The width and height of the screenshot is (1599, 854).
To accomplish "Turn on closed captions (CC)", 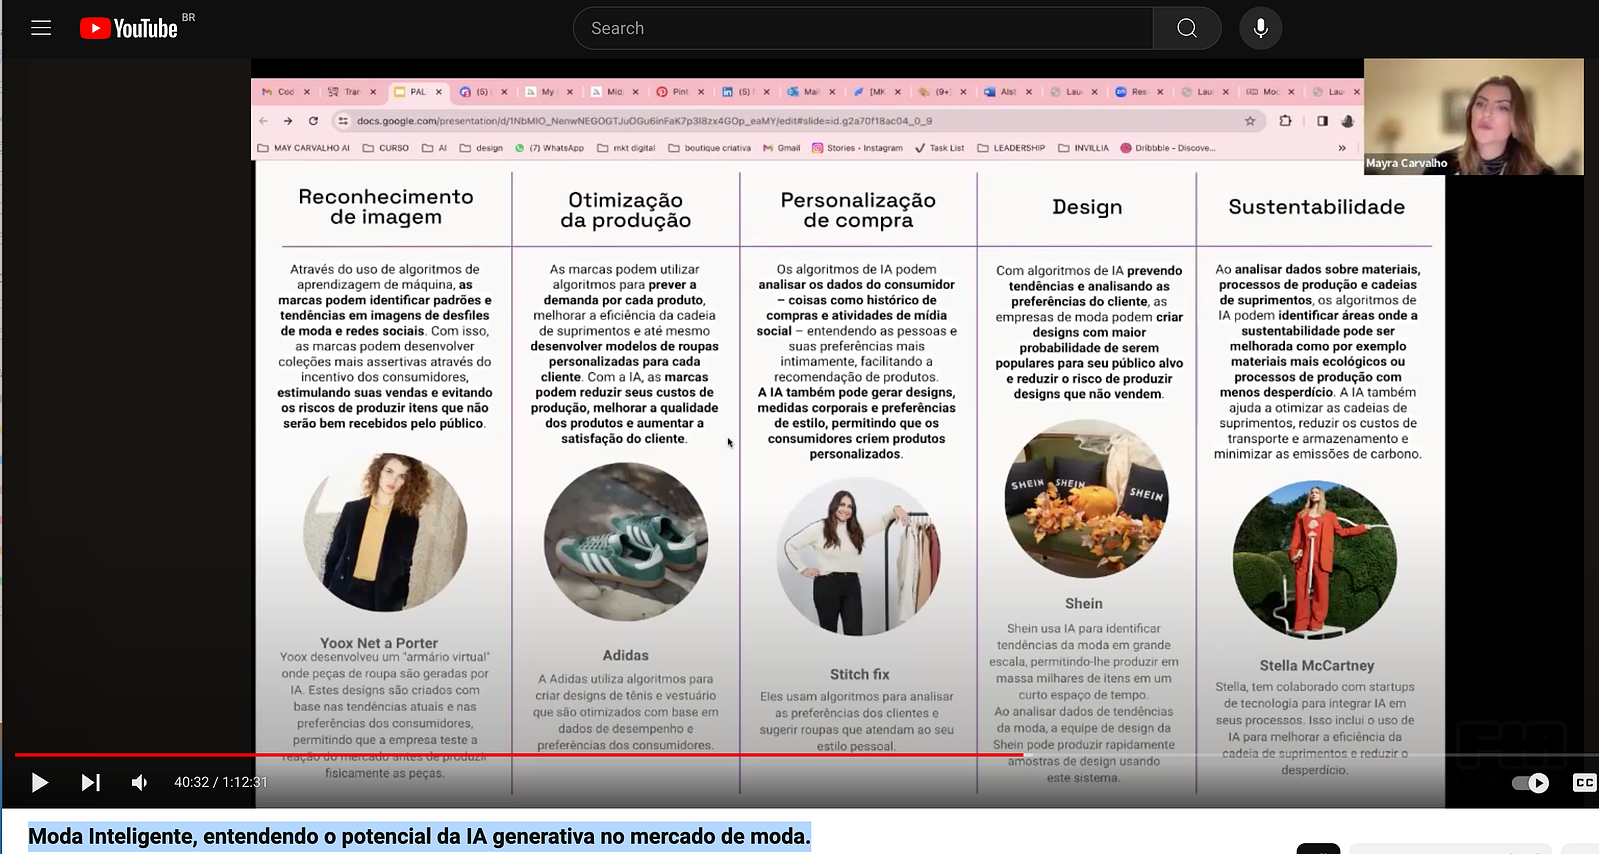I will [x=1584, y=783].
